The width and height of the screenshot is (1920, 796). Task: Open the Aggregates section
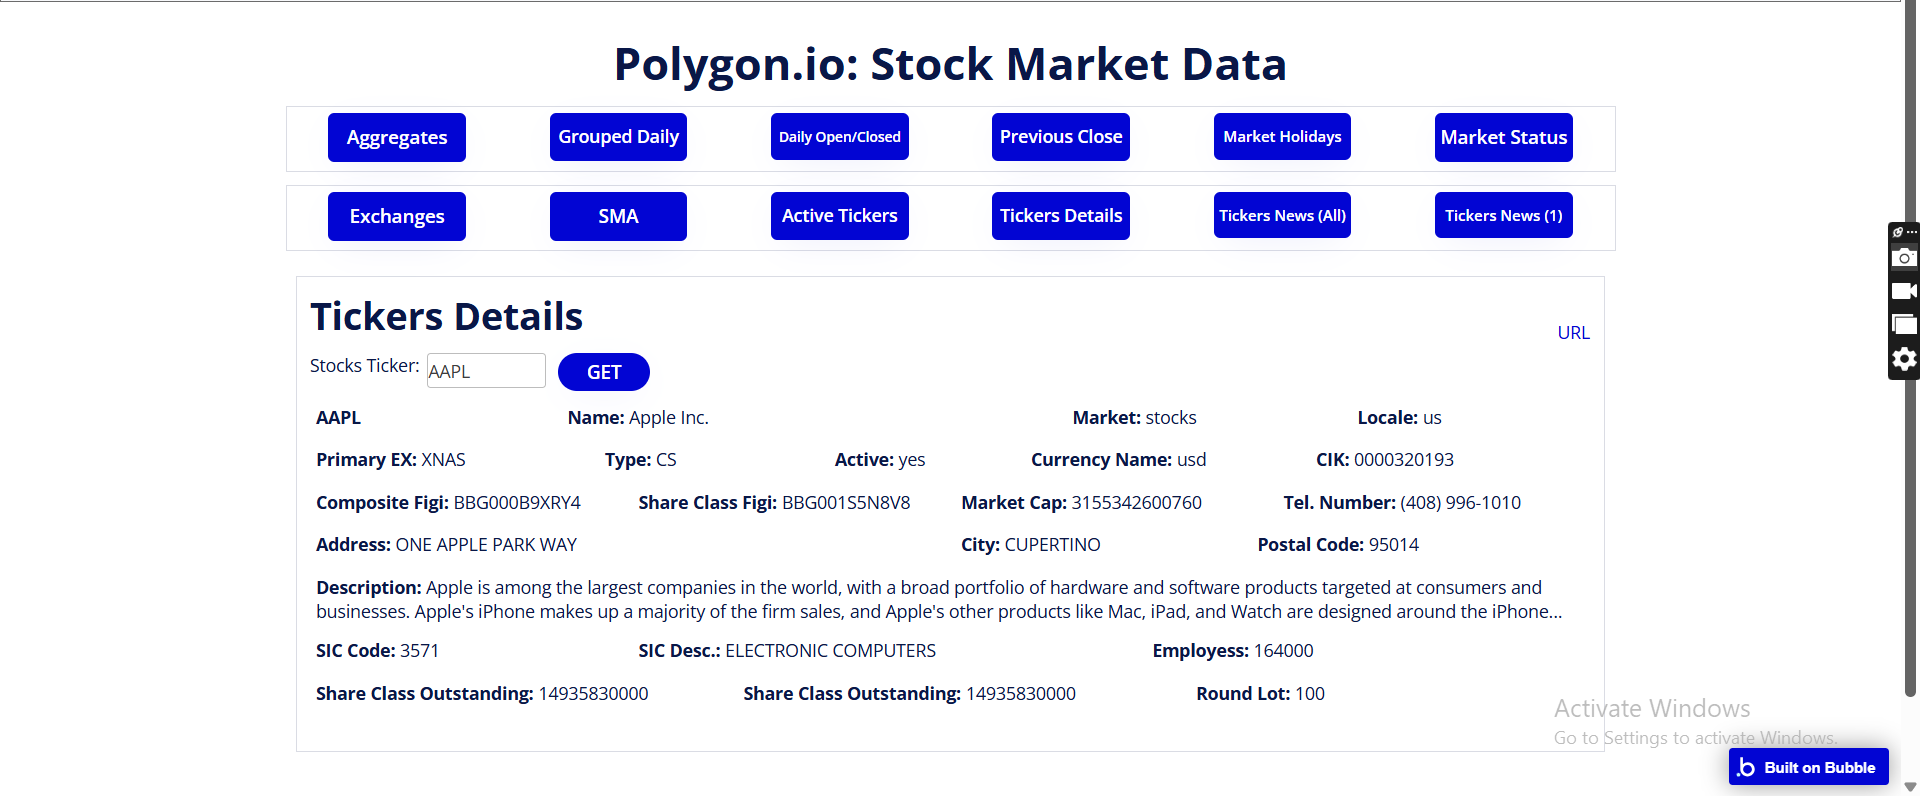[397, 137]
